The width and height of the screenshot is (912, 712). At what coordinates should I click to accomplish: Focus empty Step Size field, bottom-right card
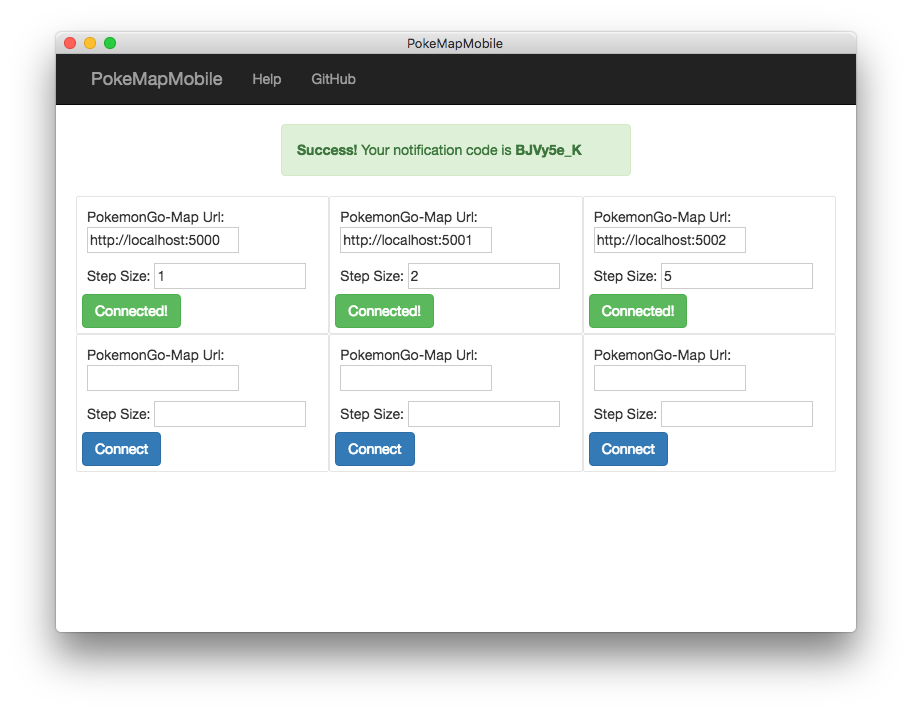tap(737, 414)
